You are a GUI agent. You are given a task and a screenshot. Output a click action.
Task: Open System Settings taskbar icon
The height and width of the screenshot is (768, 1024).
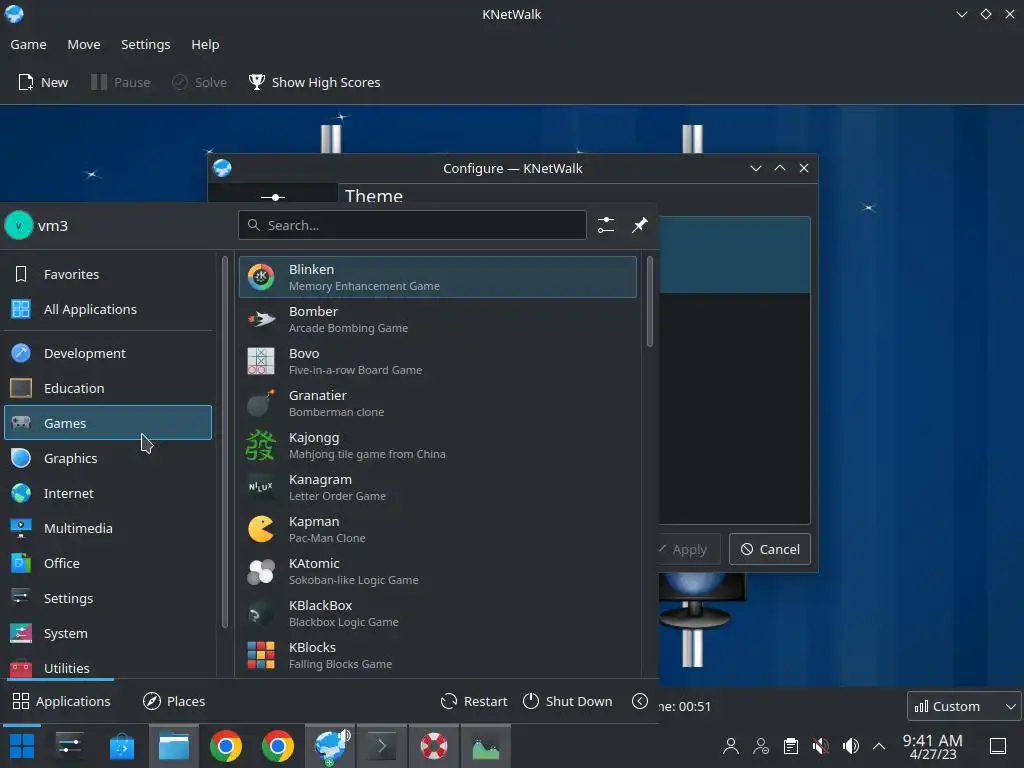click(x=69, y=746)
